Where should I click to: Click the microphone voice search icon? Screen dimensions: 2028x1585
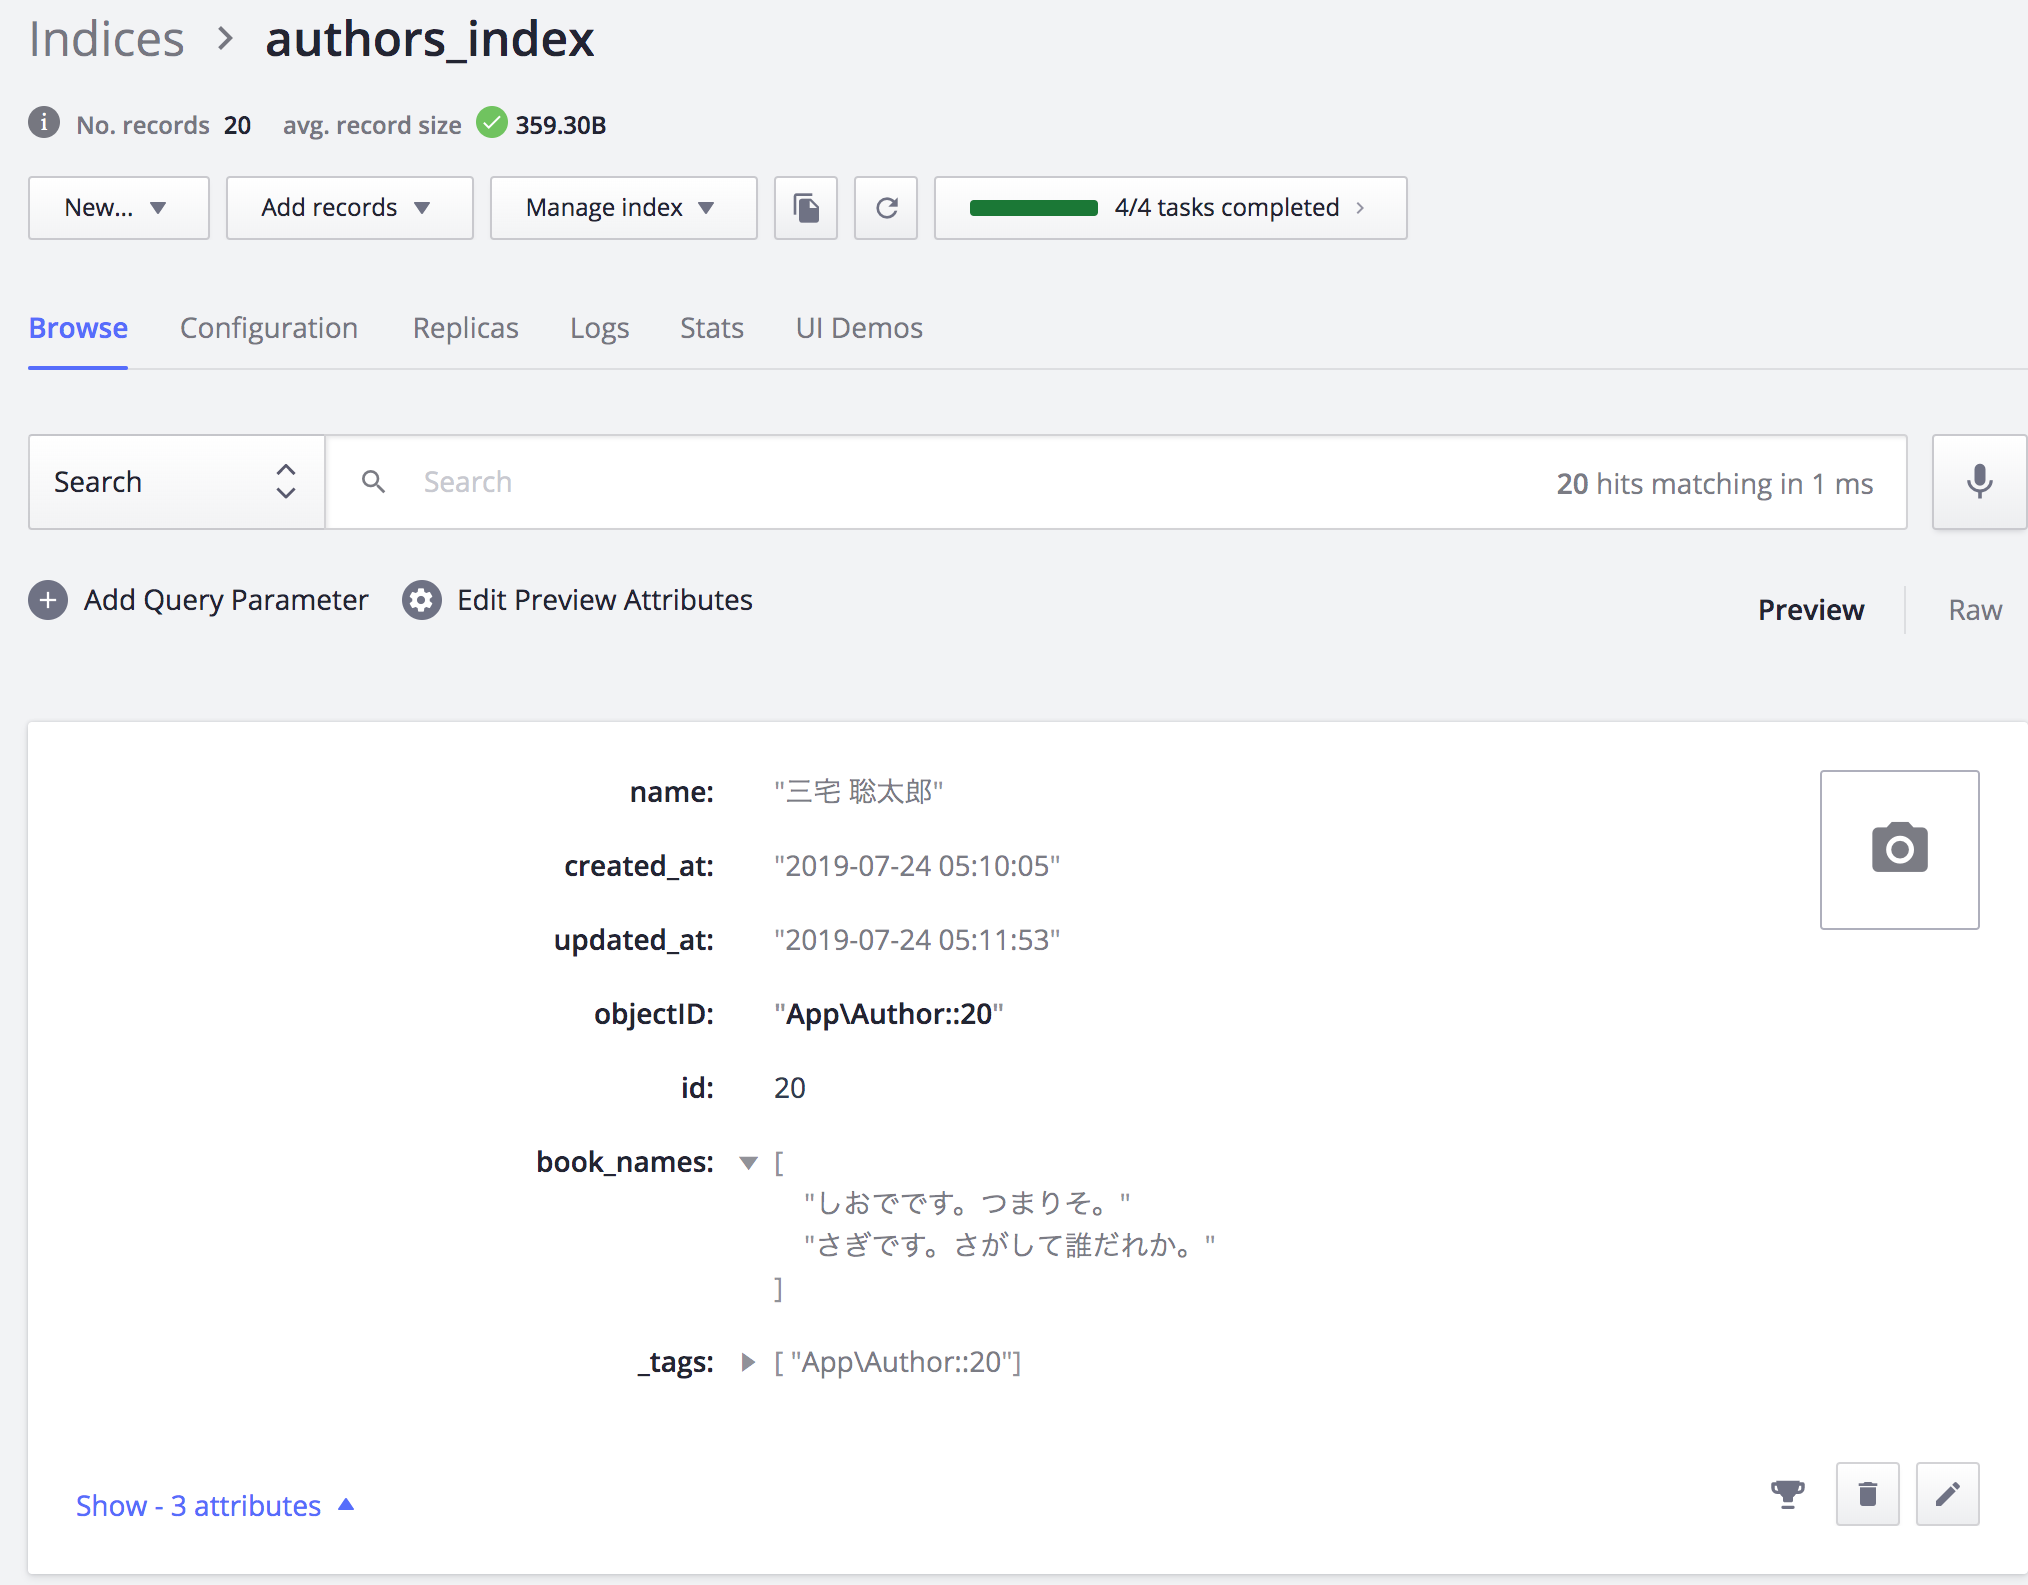(1979, 482)
